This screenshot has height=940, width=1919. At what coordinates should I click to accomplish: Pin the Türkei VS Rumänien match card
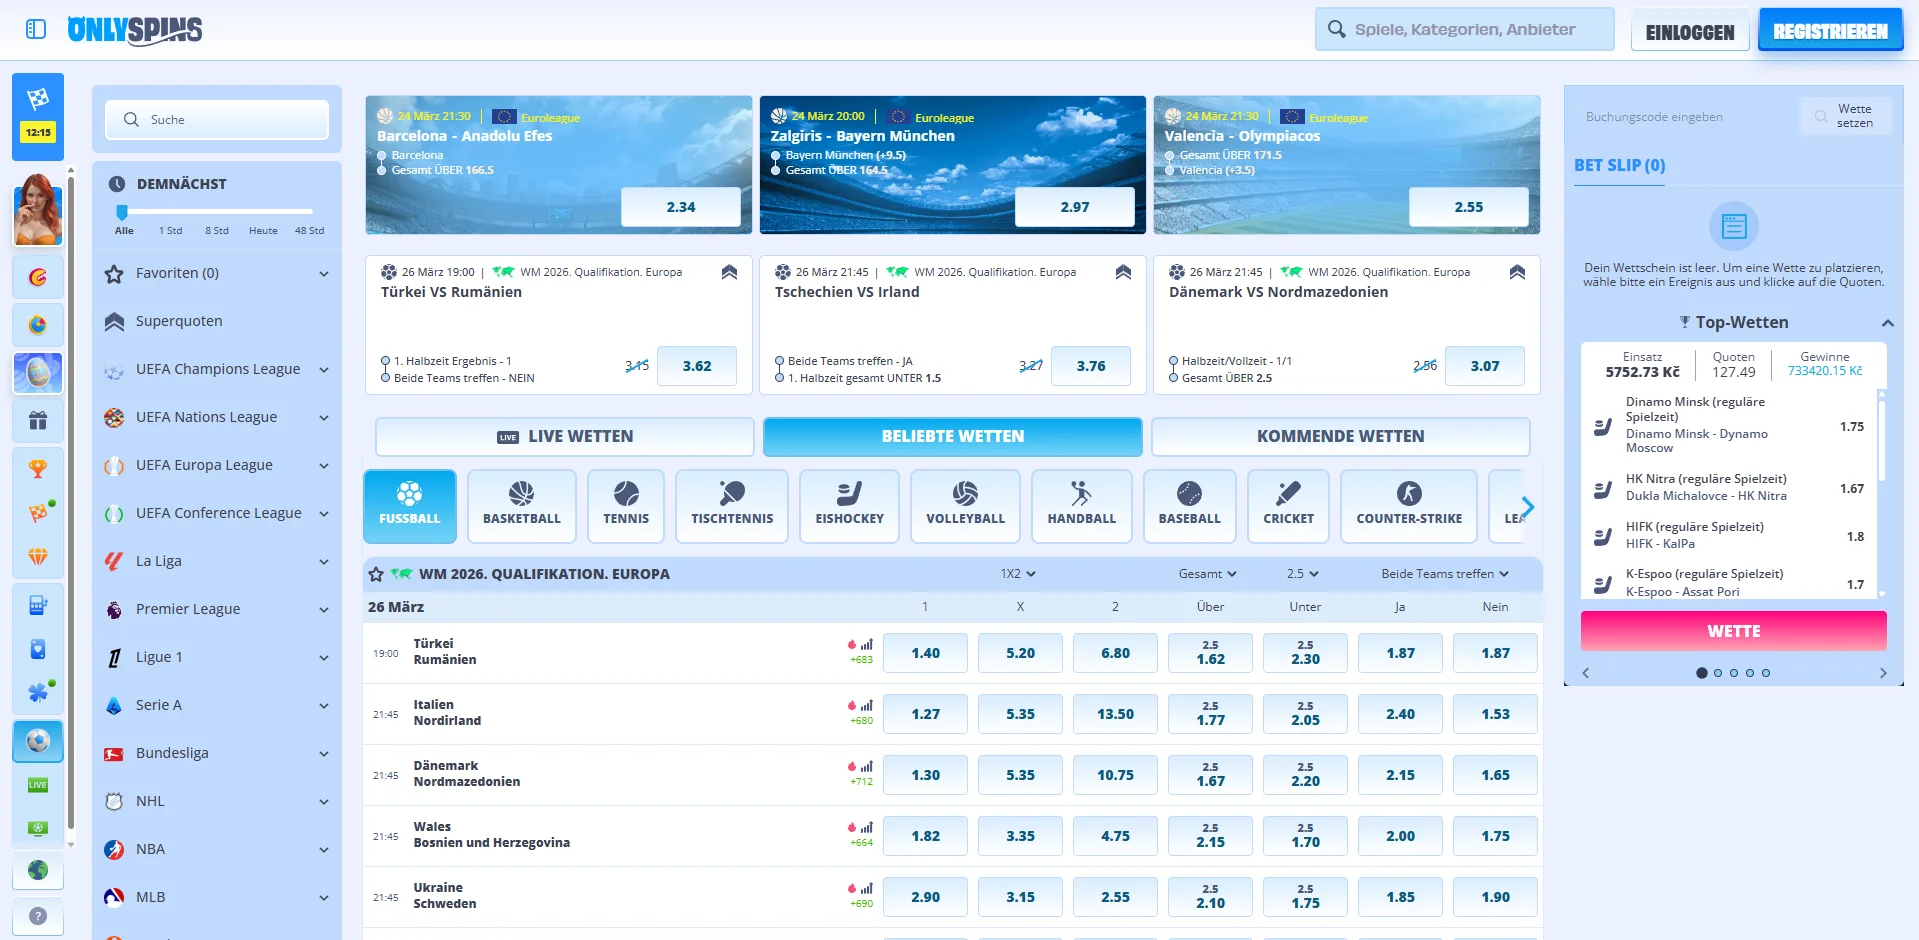coord(729,271)
